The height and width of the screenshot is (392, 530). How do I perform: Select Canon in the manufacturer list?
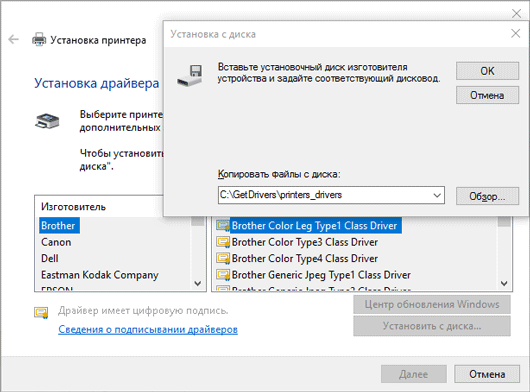[x=56, y=242]
